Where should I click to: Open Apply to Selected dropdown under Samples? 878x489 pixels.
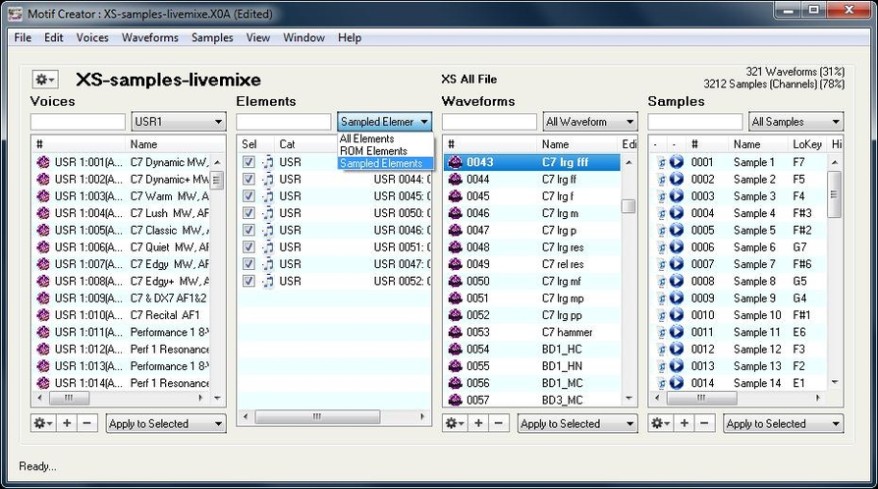(783, 423)
